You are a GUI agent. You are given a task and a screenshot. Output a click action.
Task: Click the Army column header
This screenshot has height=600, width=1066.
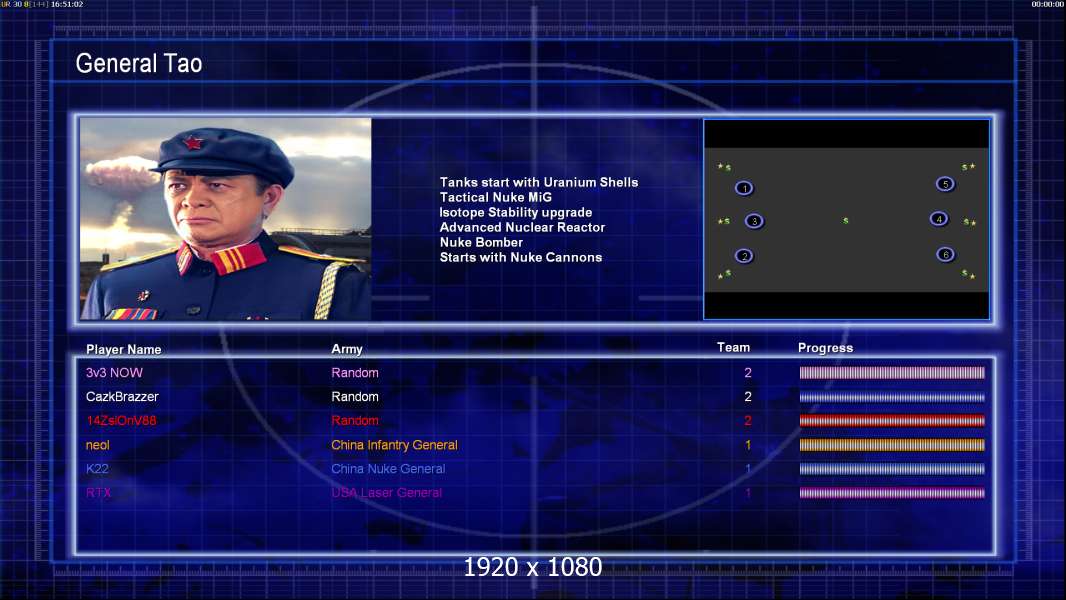coord(347,349)
